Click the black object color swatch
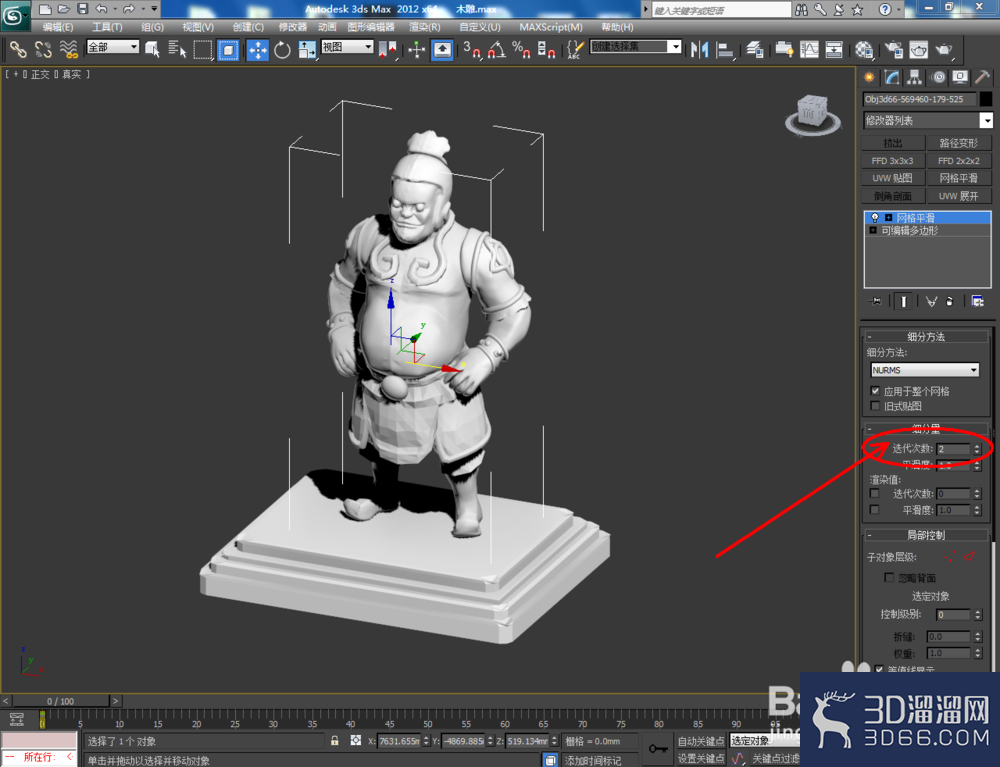1000x767 pixels. [985, 99]
